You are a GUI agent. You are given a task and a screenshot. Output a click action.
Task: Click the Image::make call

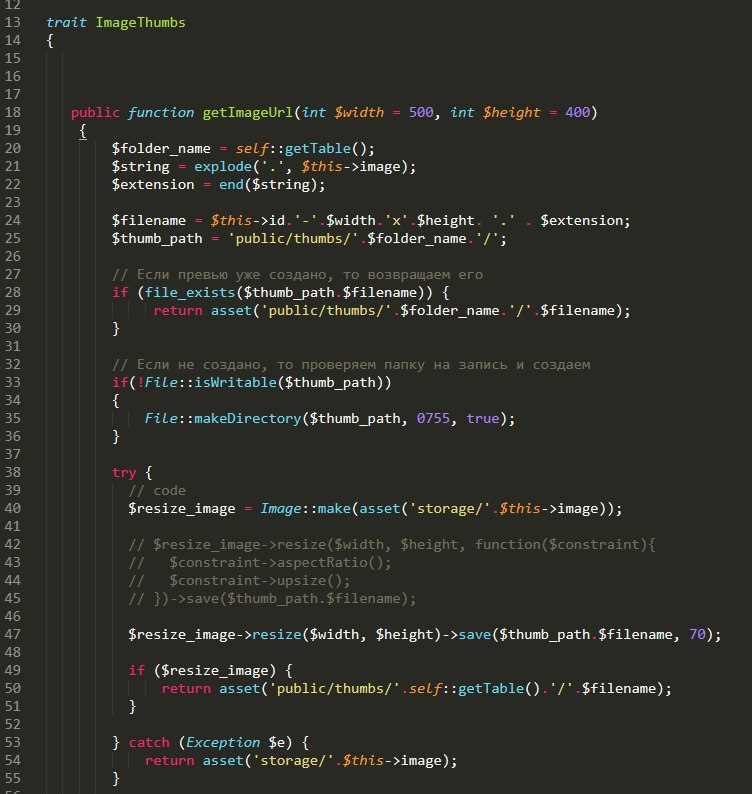click(x=305, y=509)
